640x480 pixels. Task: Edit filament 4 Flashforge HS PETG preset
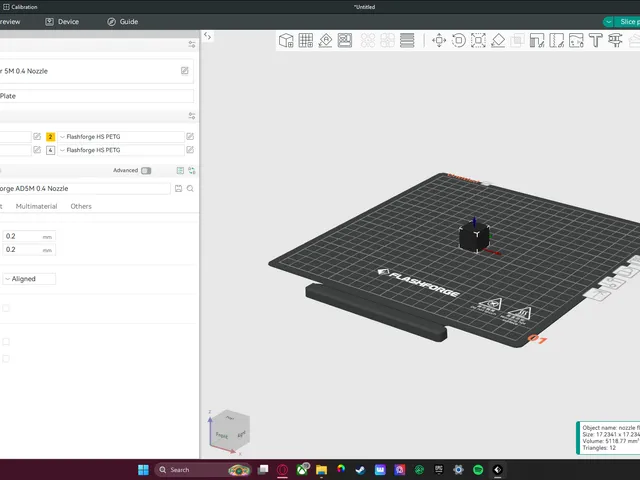(x=190, y=150)
